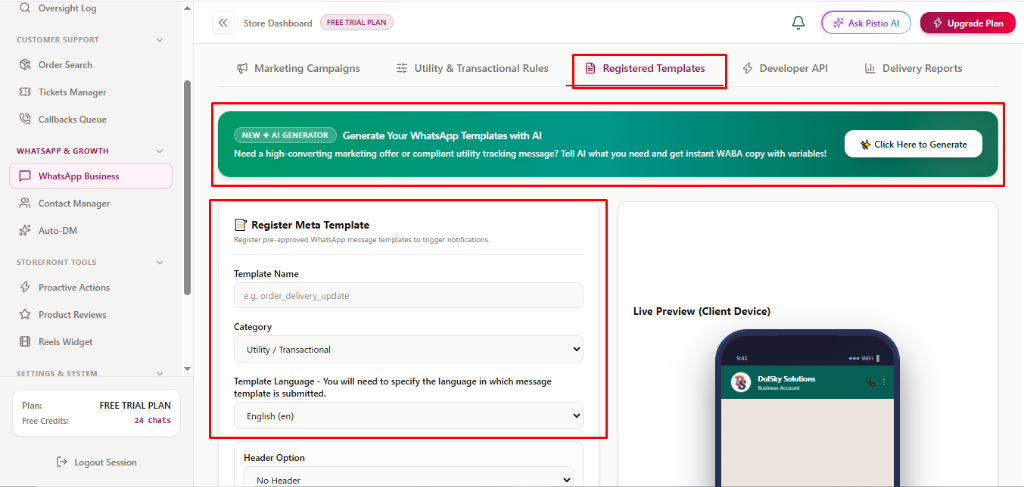Viewport: 1024px width, 487px height.
Task: Click sidebar scrollbar up arrow
Action: click(x=187, y=8)
